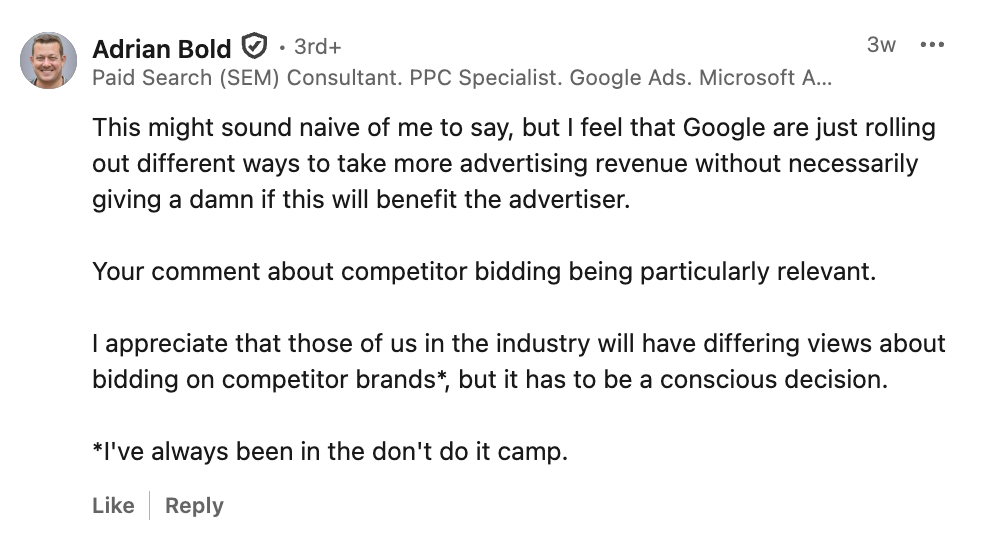Click the Adrian Bold name link
Viewport: 984px width, 538px height.
[162, 48]
